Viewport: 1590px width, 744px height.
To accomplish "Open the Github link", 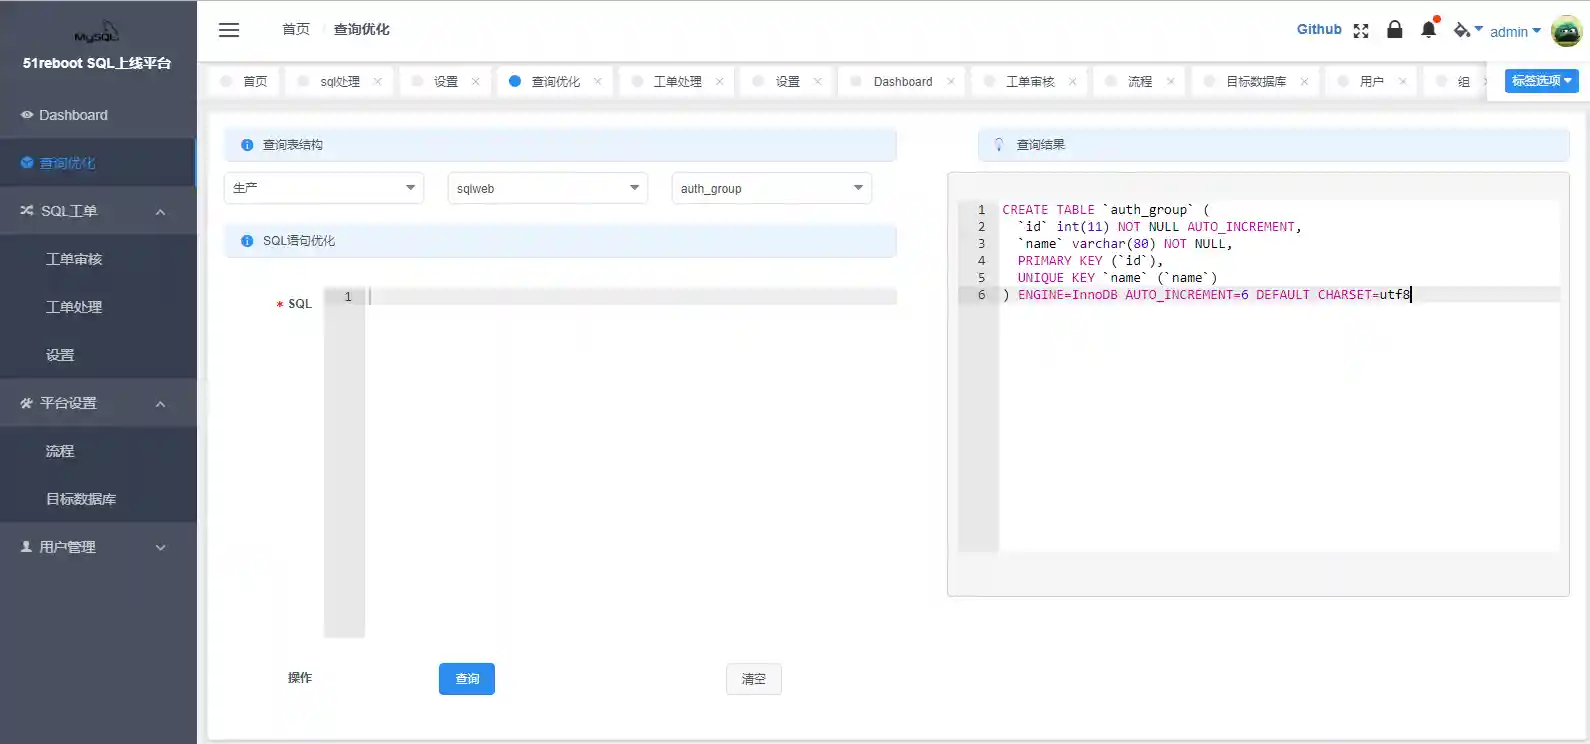I will [1319, 30].
